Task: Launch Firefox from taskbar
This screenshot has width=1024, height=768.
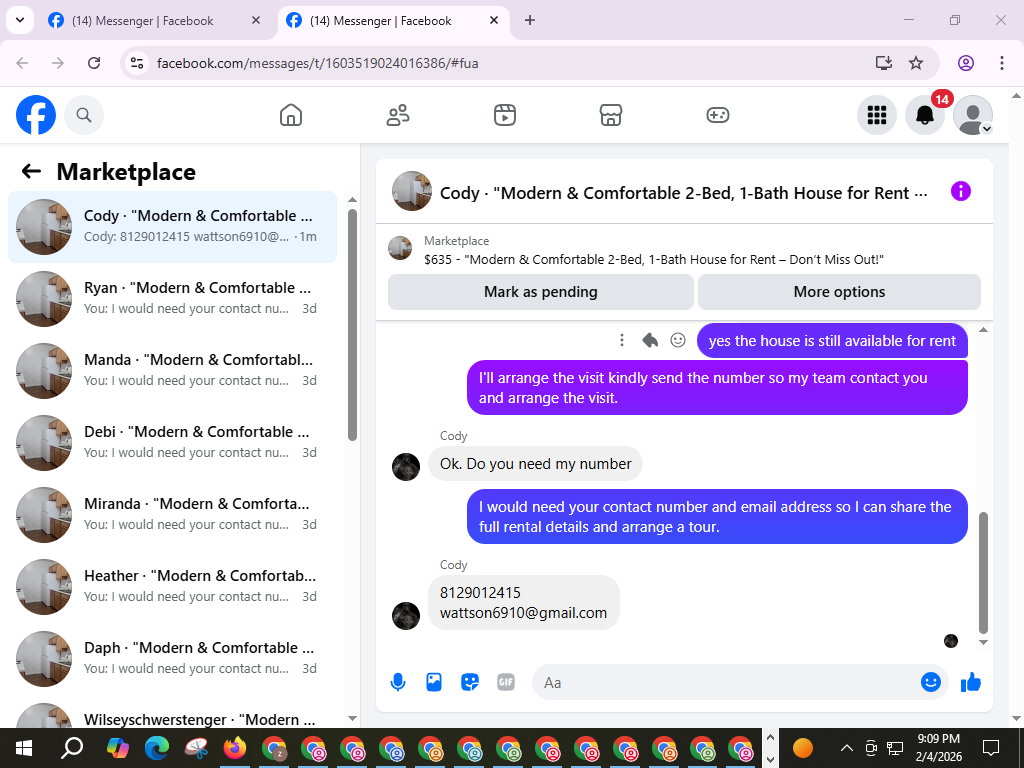Action: (234, 748)
